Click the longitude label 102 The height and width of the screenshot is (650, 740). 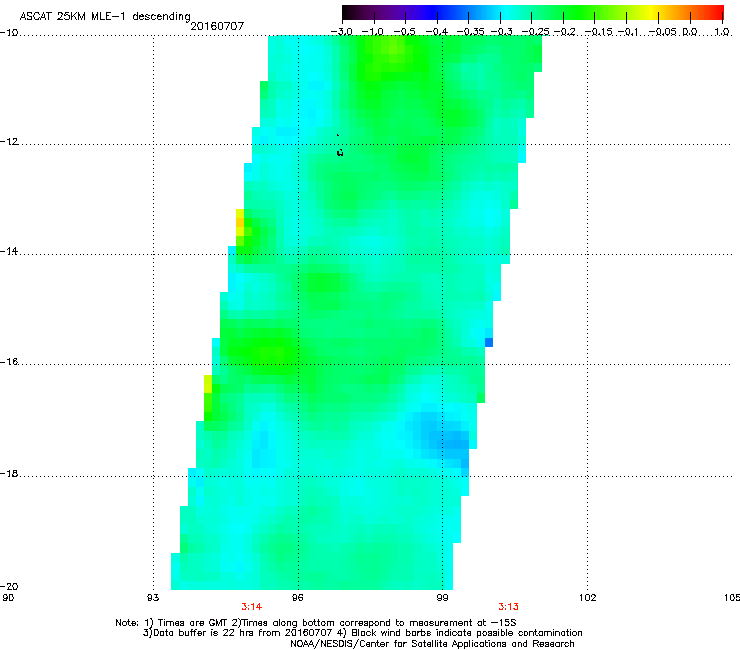(588, 598)
